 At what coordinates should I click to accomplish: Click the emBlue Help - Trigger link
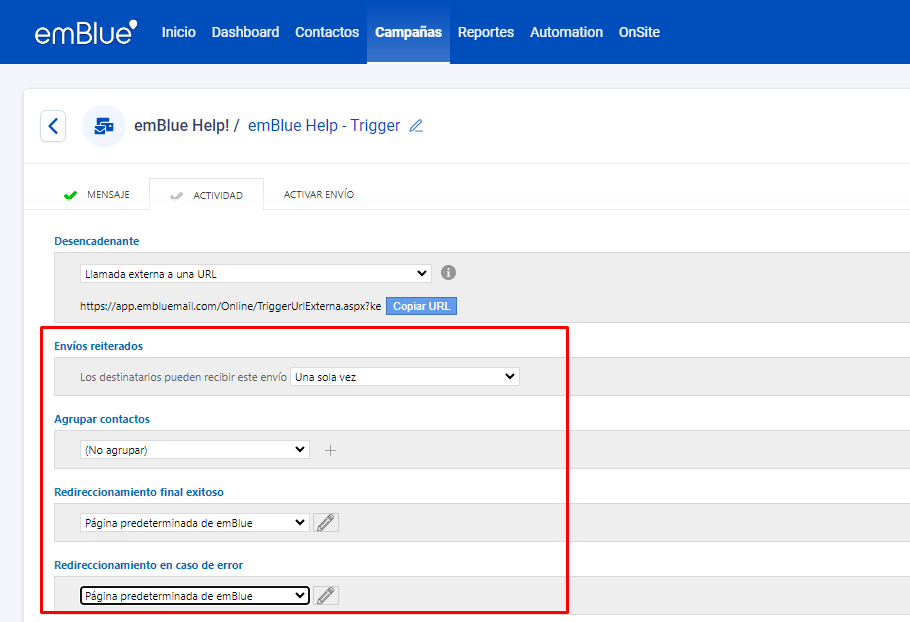coord(324,125)
